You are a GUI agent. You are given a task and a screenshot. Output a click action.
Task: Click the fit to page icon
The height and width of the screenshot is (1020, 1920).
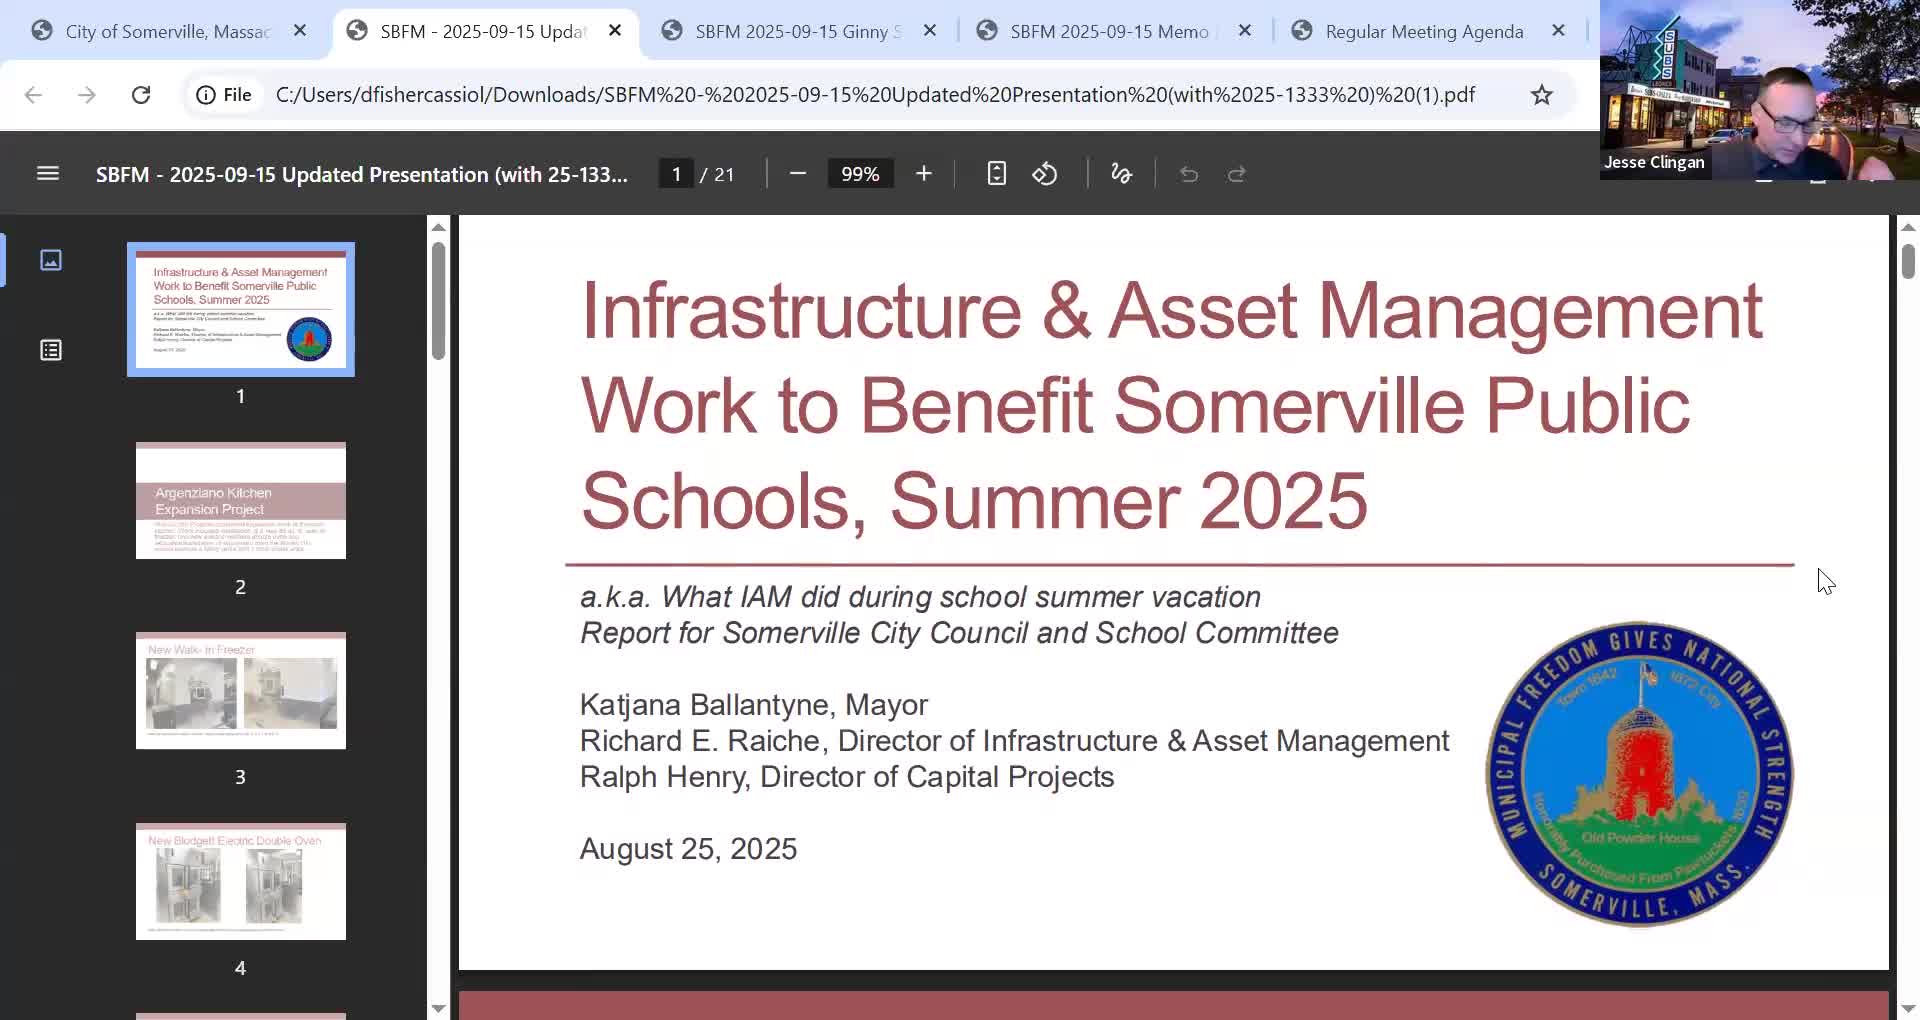click(x=996, y=174)
